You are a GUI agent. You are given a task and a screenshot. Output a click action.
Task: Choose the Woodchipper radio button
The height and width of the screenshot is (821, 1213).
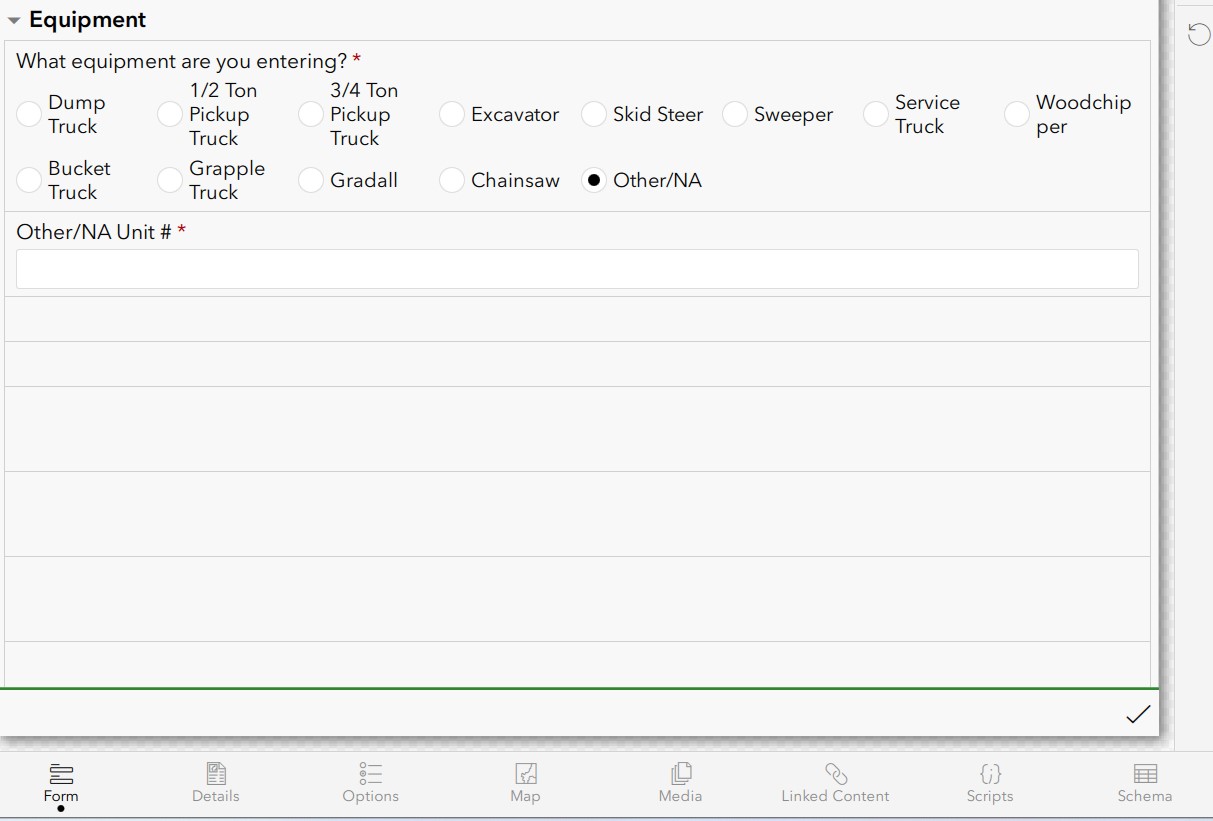1017,115
